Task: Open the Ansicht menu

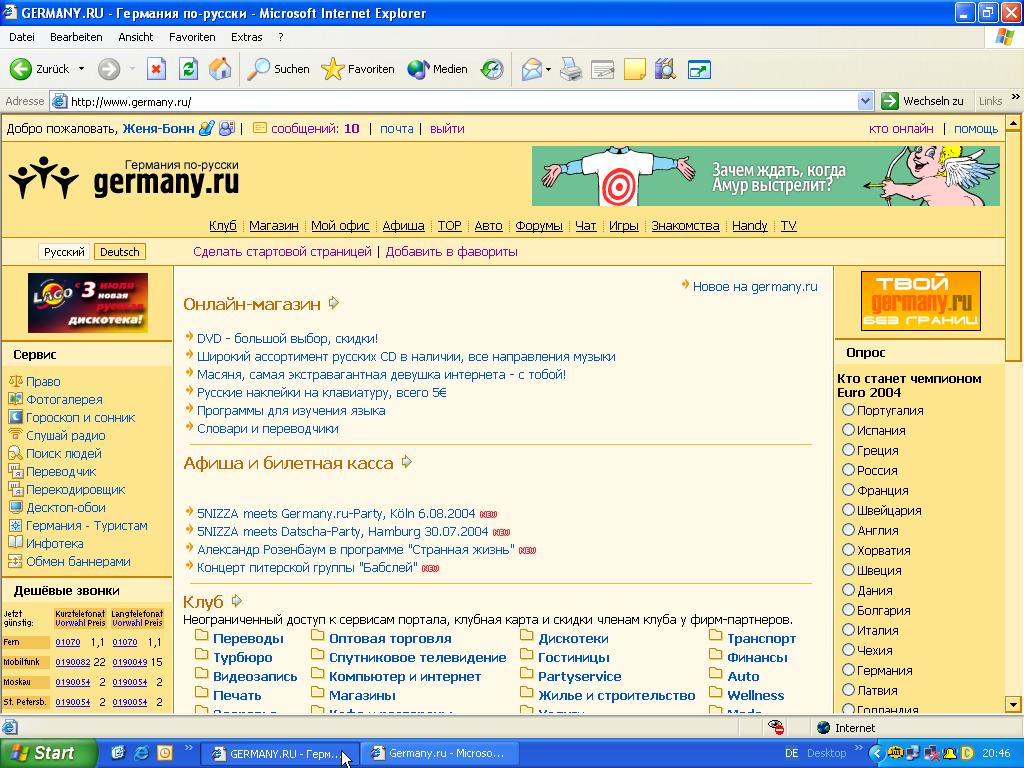Action: tap(136, 37)
